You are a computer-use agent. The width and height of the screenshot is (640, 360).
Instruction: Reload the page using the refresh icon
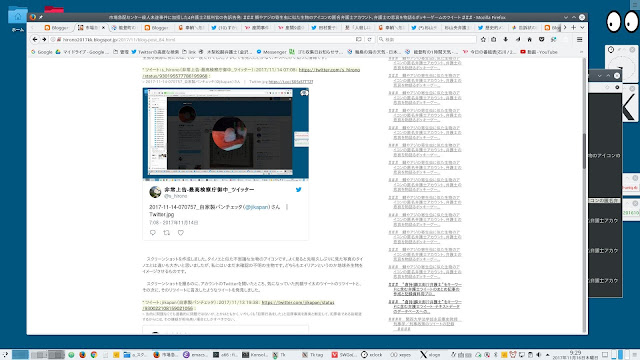369,40
